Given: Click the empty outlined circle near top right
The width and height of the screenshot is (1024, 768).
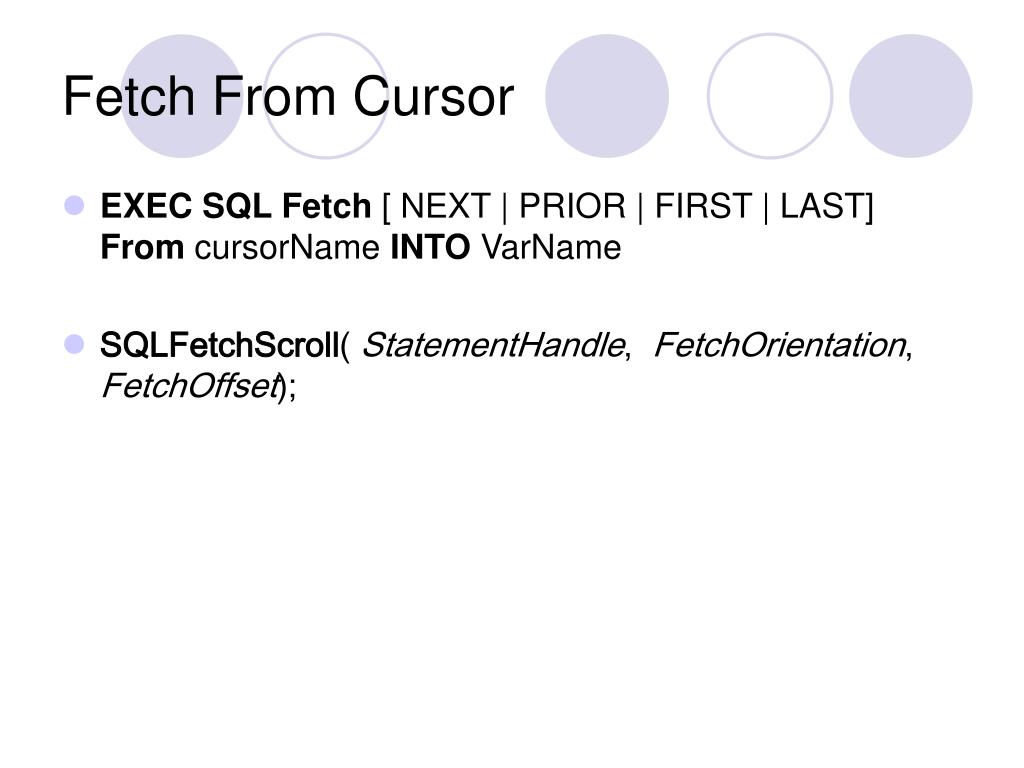Looking at the screenshot, I should [x=770, y=96].
